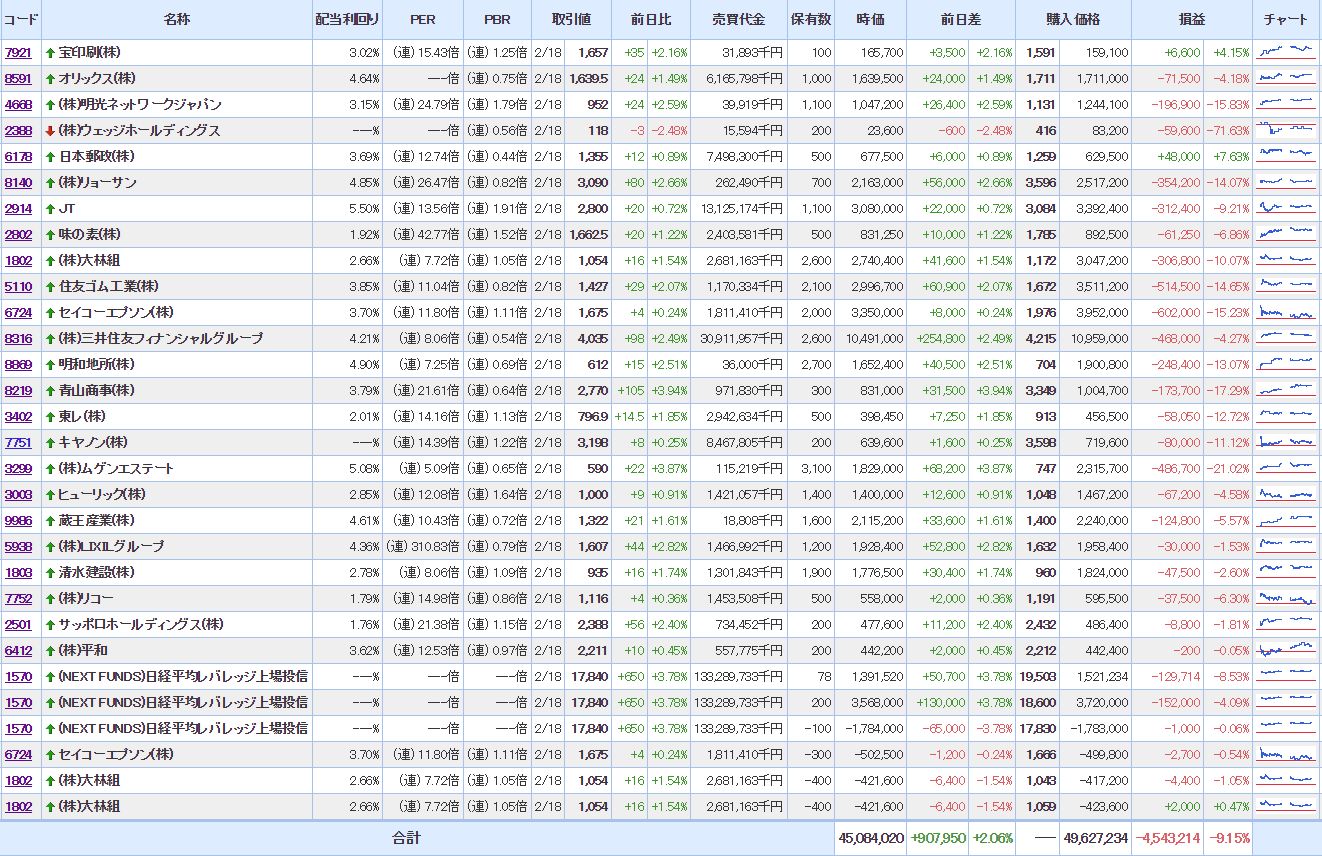Screen dimensions: 1322x856
Task: Click the up arrow next to 日本郵政(株)
Action: (x=50, y=156)
